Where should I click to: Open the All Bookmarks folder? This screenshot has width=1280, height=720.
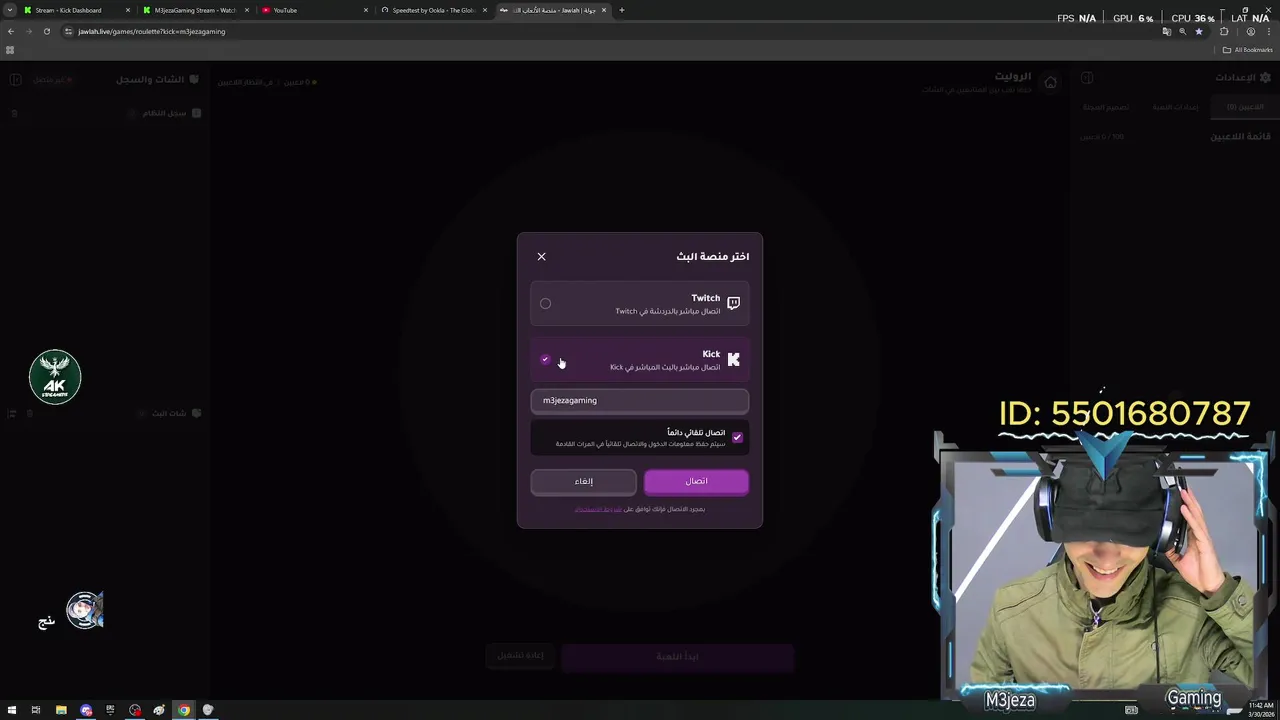pos(1248,50)
